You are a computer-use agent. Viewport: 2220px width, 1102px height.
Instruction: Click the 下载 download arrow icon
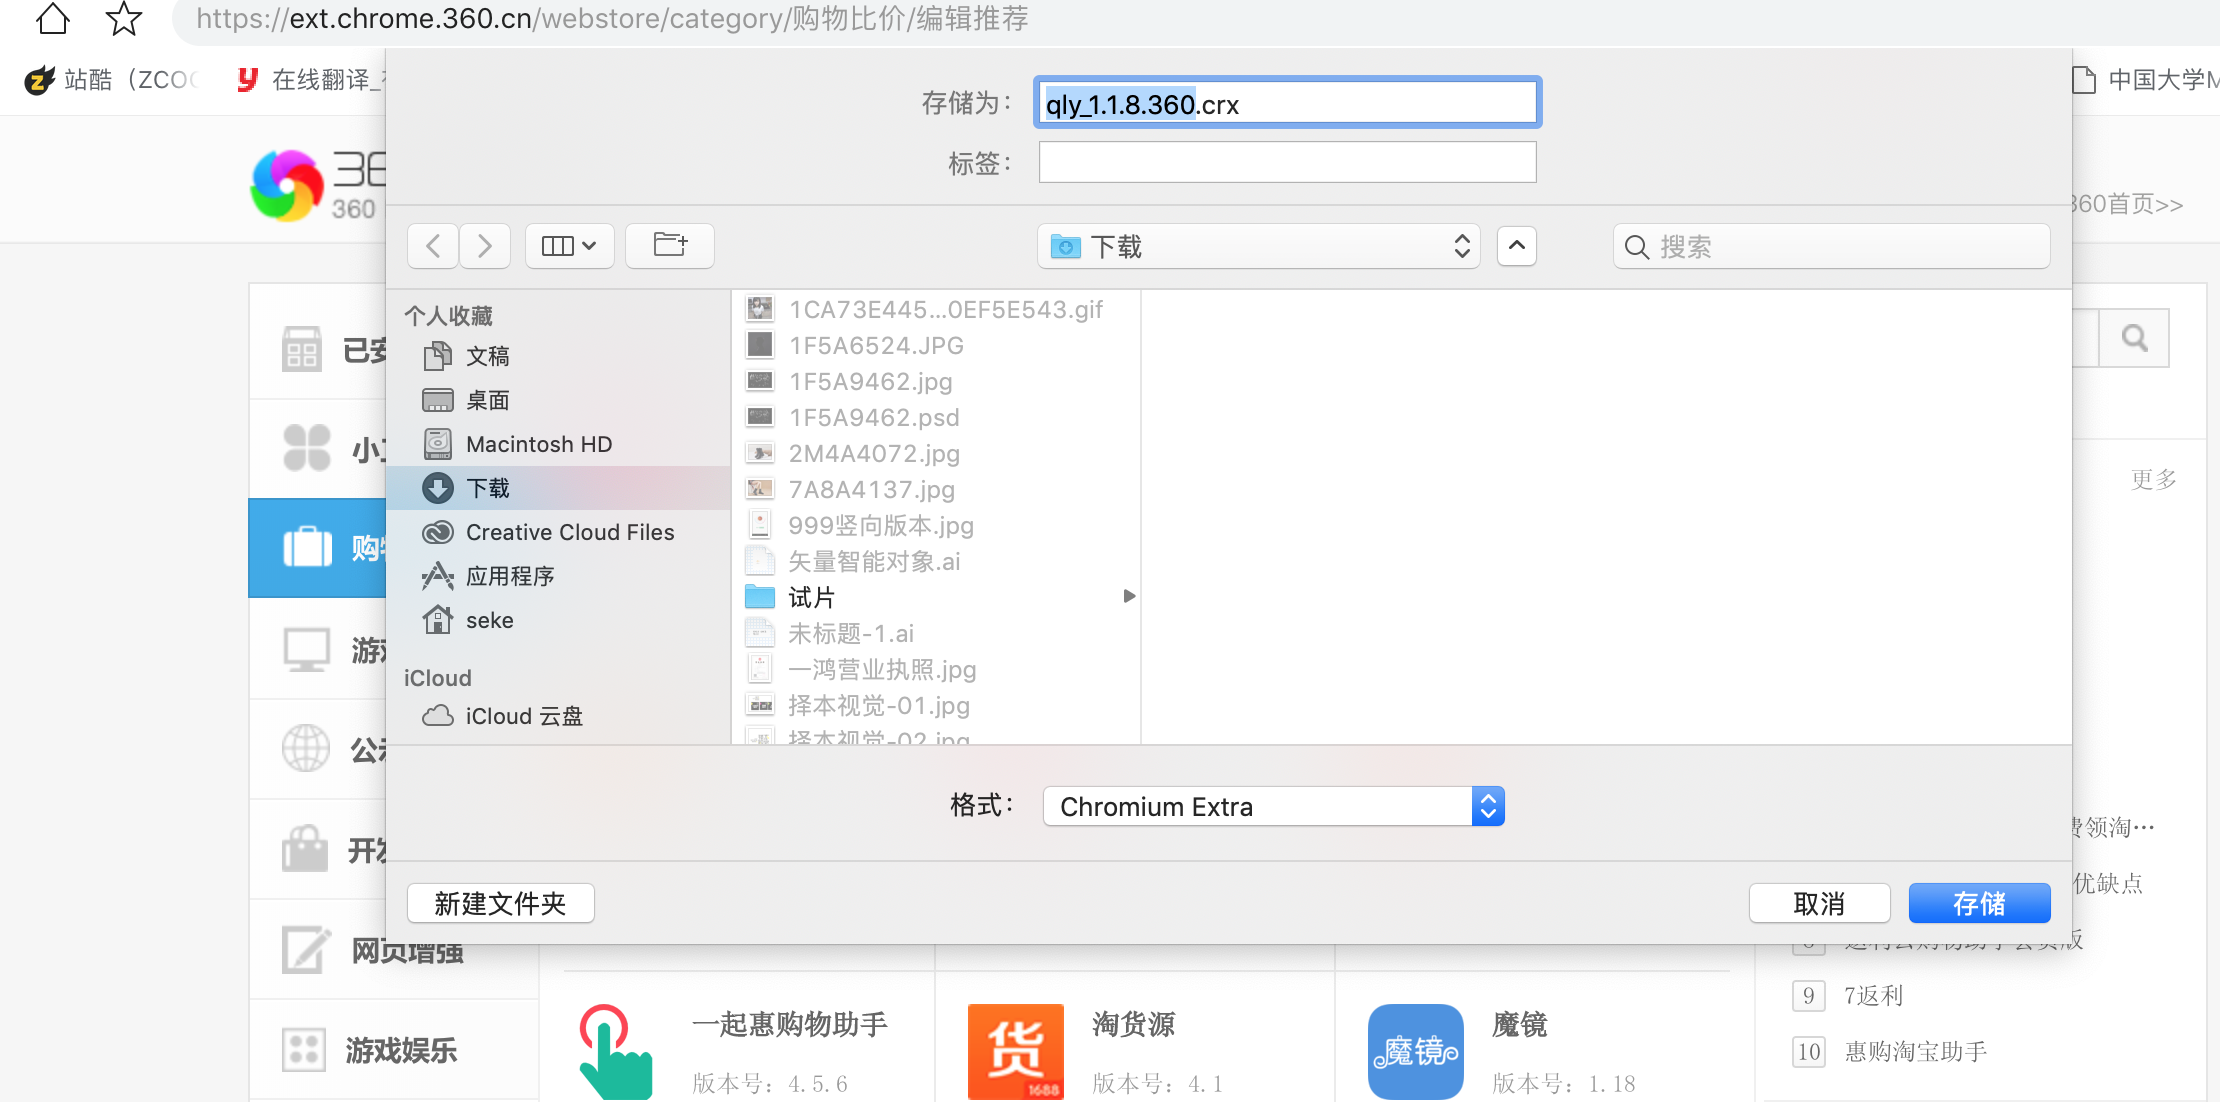(437, 488)
